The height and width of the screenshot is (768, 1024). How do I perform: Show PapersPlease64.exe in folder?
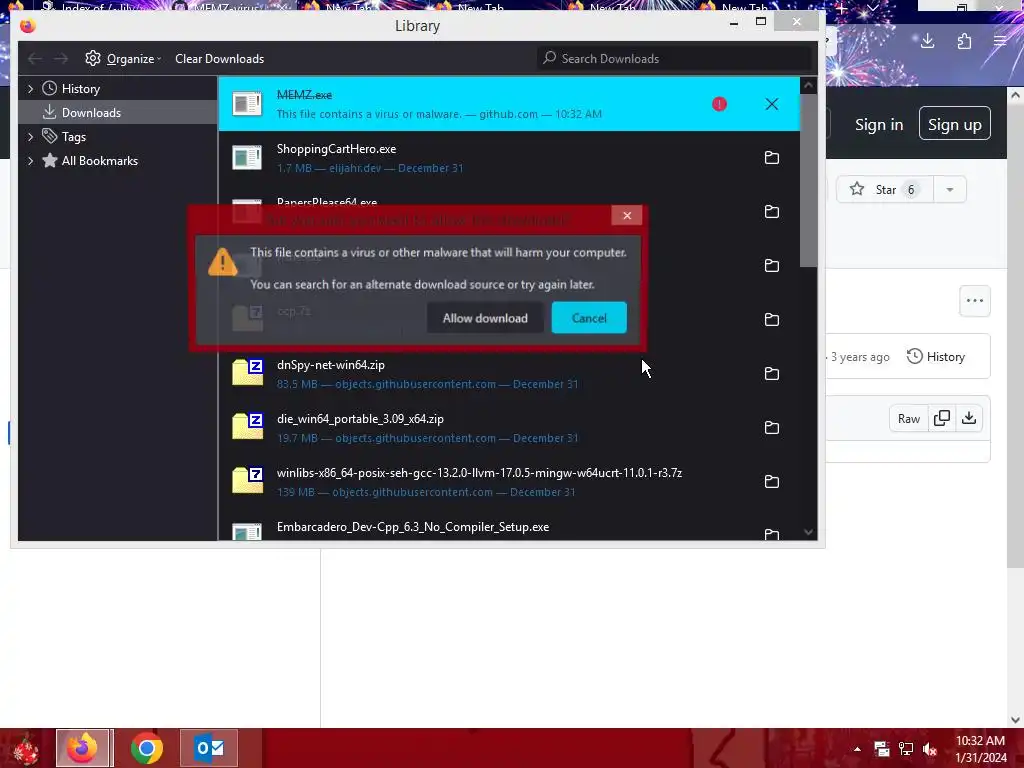(771, 212)
